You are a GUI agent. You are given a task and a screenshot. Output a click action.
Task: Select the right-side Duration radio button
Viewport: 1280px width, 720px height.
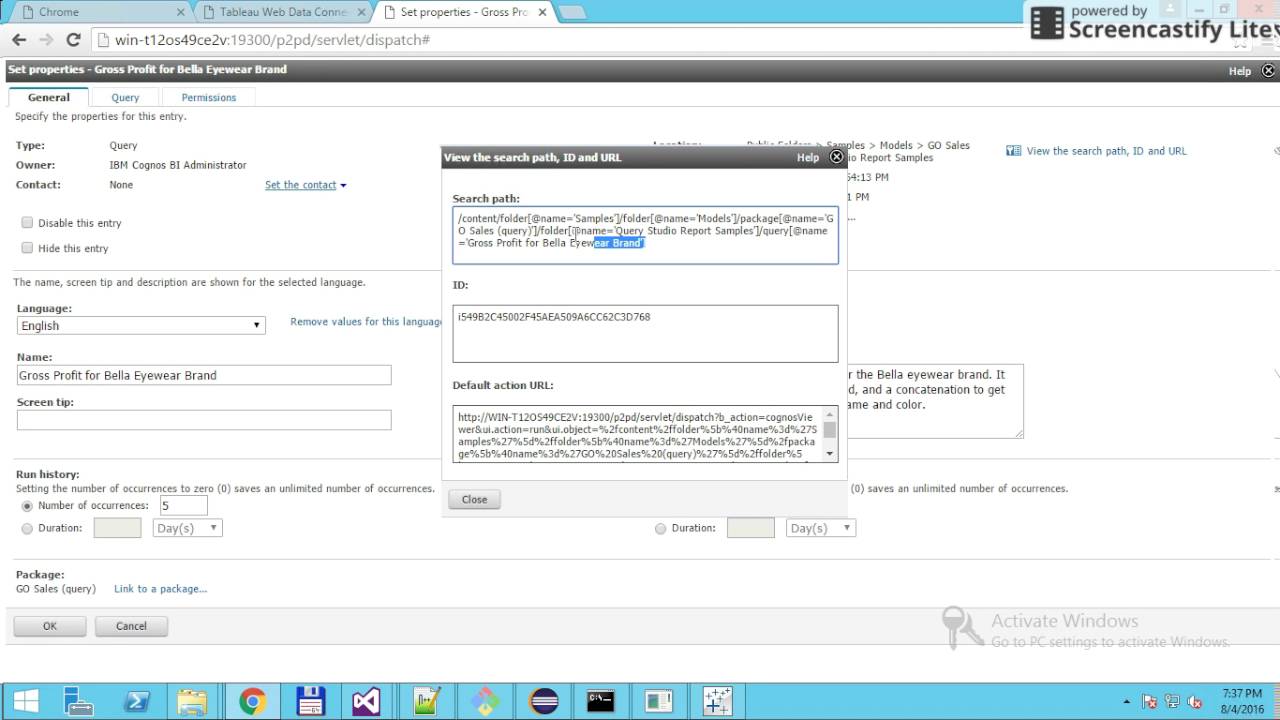tap(660, 528)
